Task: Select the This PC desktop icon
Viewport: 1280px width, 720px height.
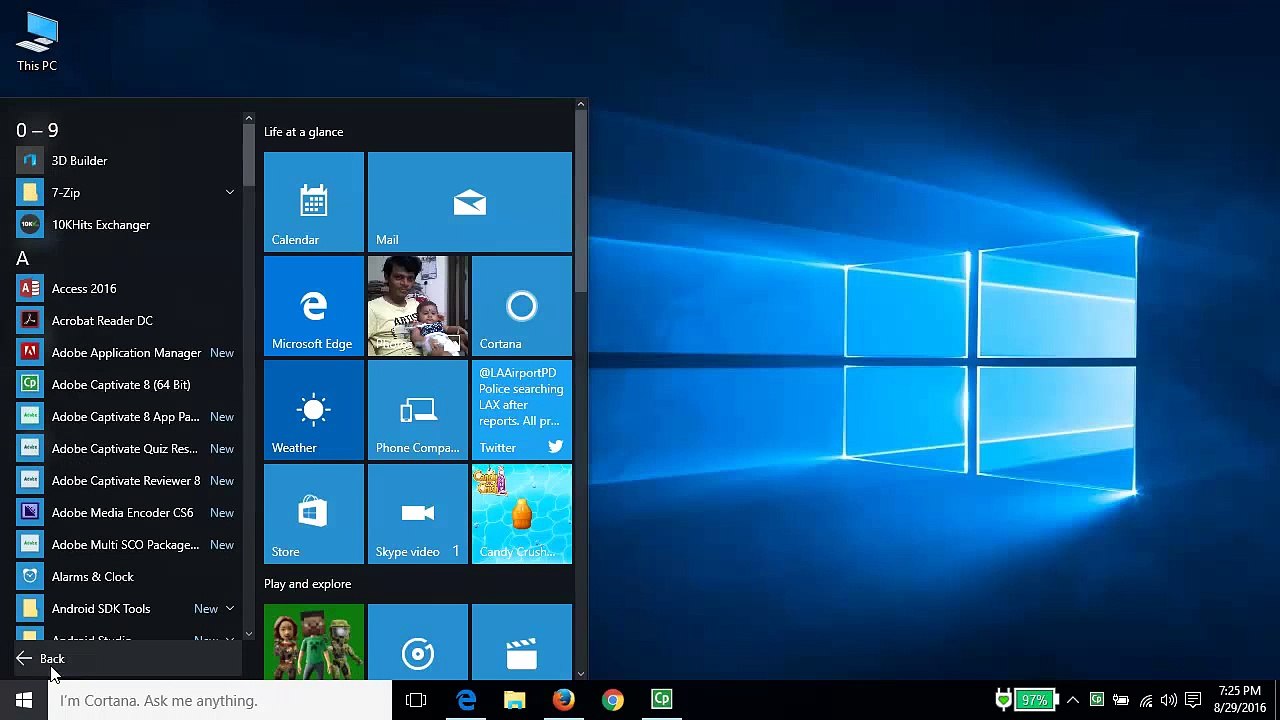Action: click(x=37, y=42)
